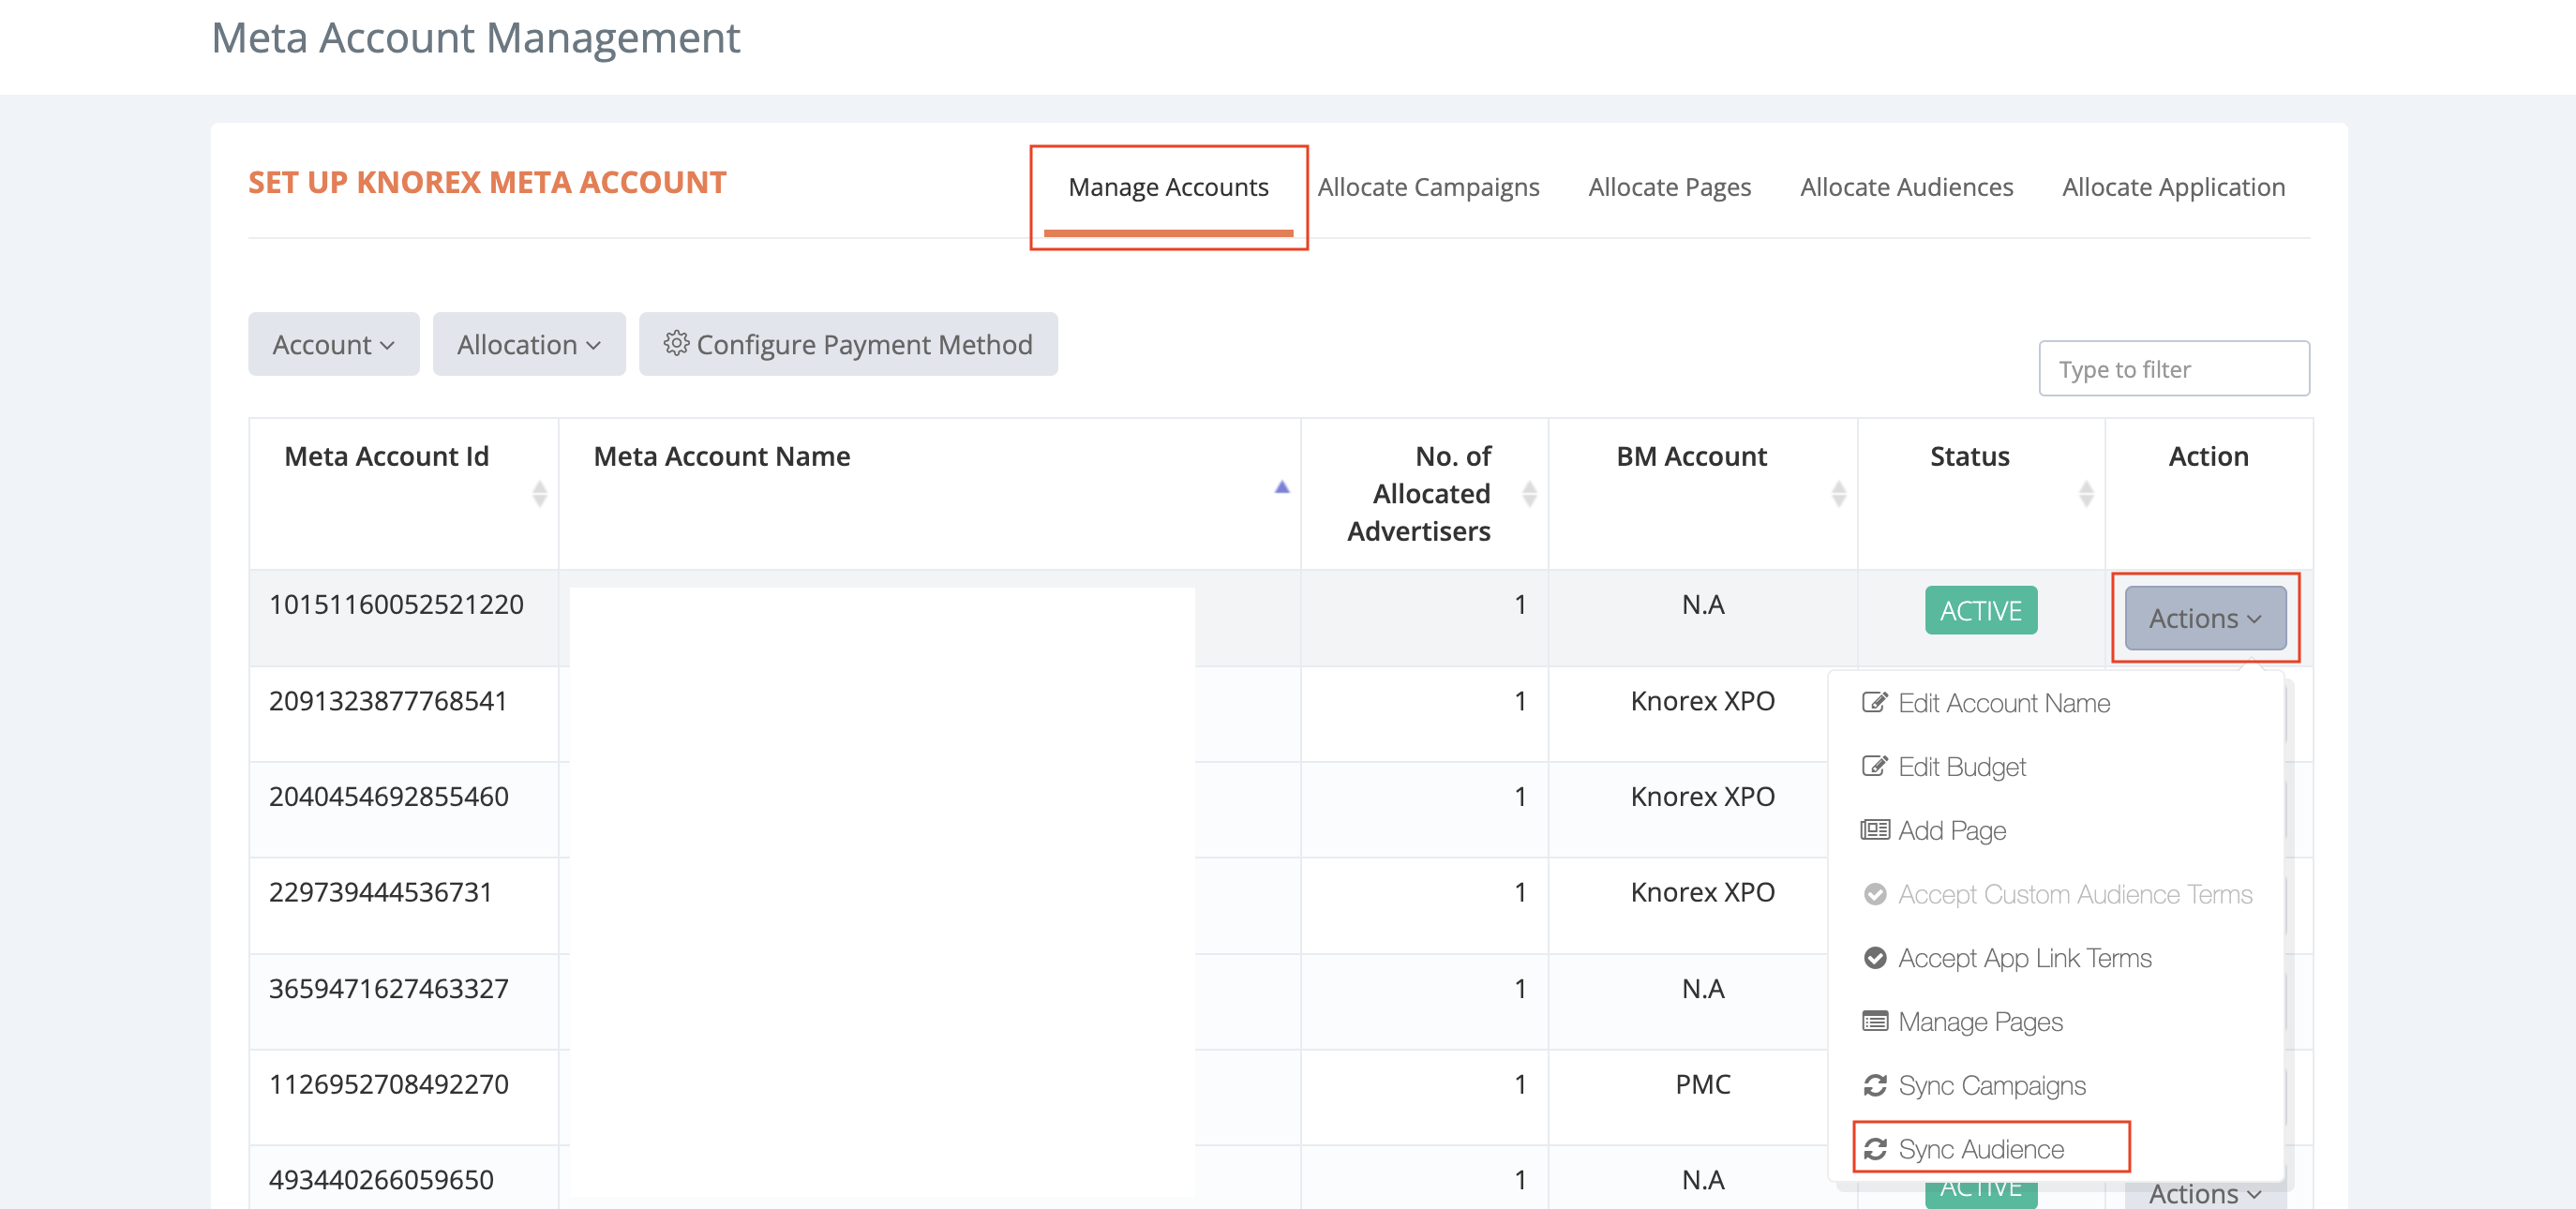Screen dimensions: 2576x1209
Task: Select account id 1126952708492270
Action: coord(388,1084)
